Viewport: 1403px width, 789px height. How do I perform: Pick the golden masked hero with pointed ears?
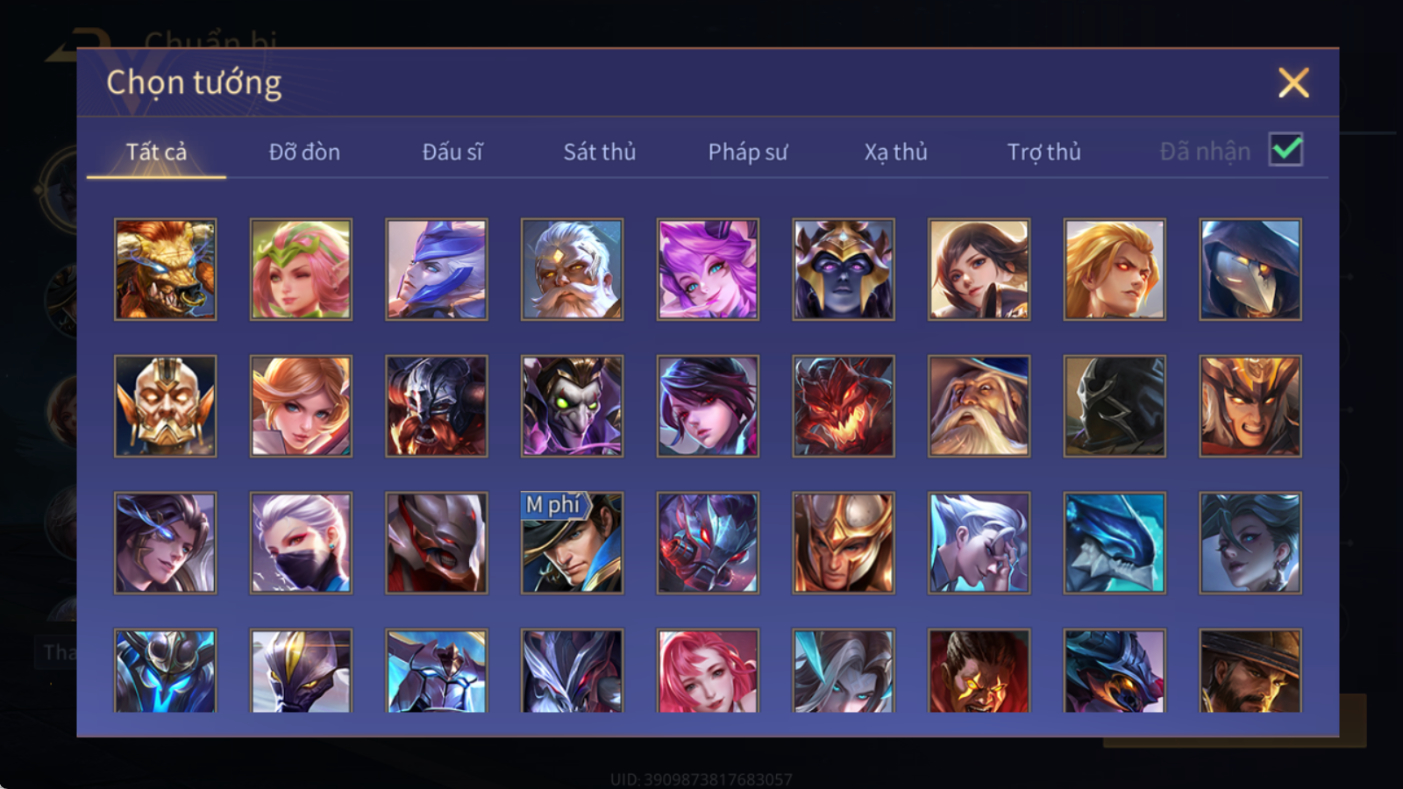165,407
